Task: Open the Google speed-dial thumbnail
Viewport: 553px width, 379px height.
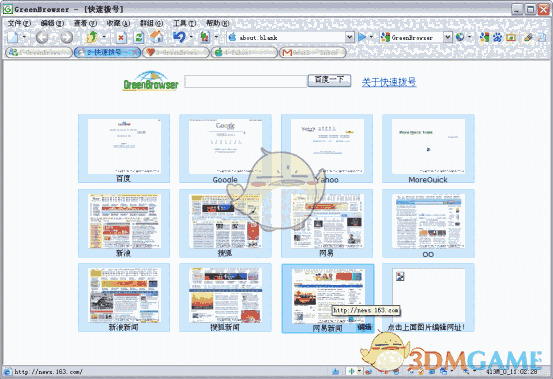Action: tap(225, 148)
